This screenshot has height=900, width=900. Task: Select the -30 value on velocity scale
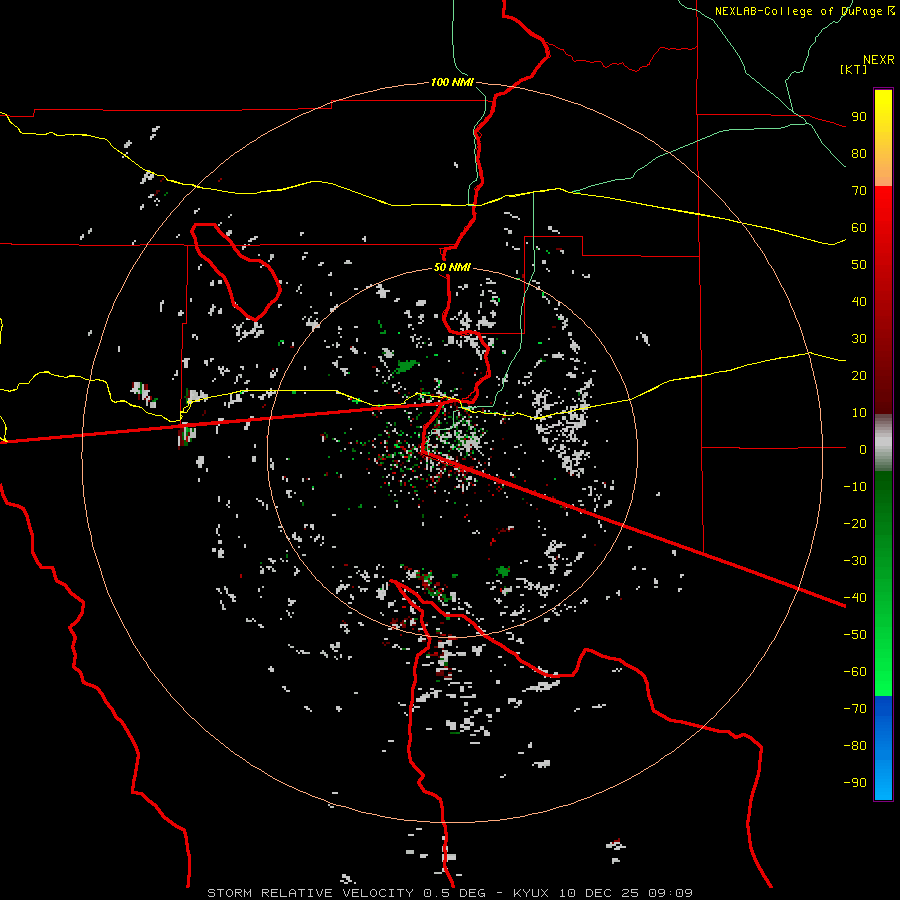click(855, 561)
